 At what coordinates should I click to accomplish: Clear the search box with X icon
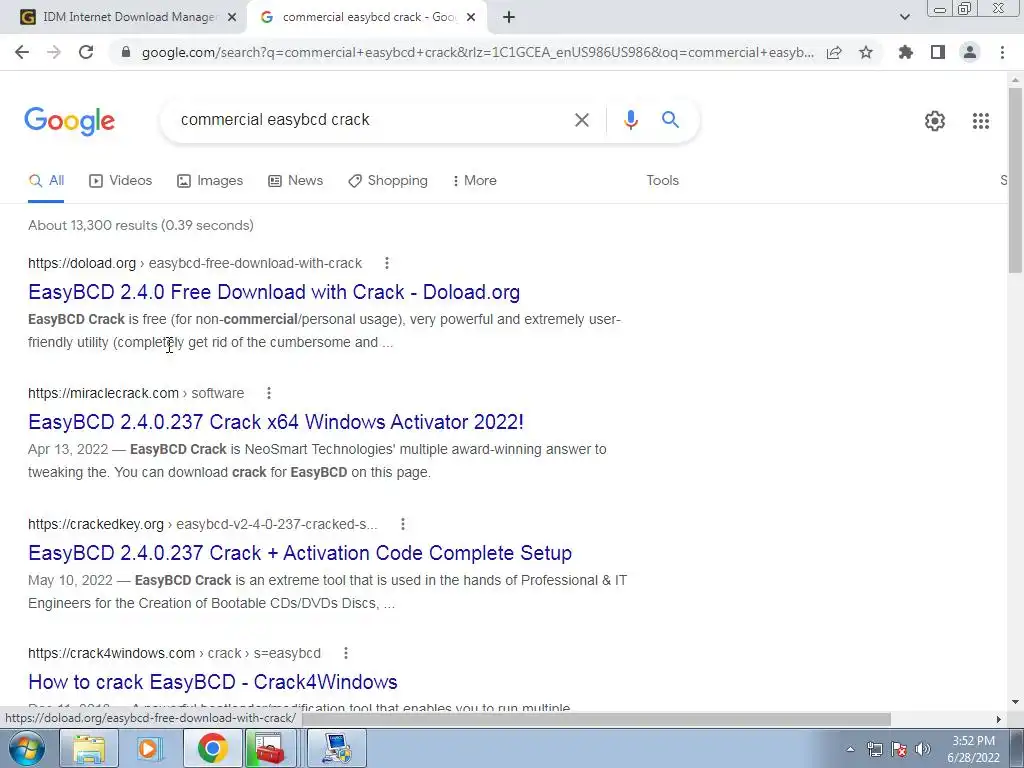[581, 120]
